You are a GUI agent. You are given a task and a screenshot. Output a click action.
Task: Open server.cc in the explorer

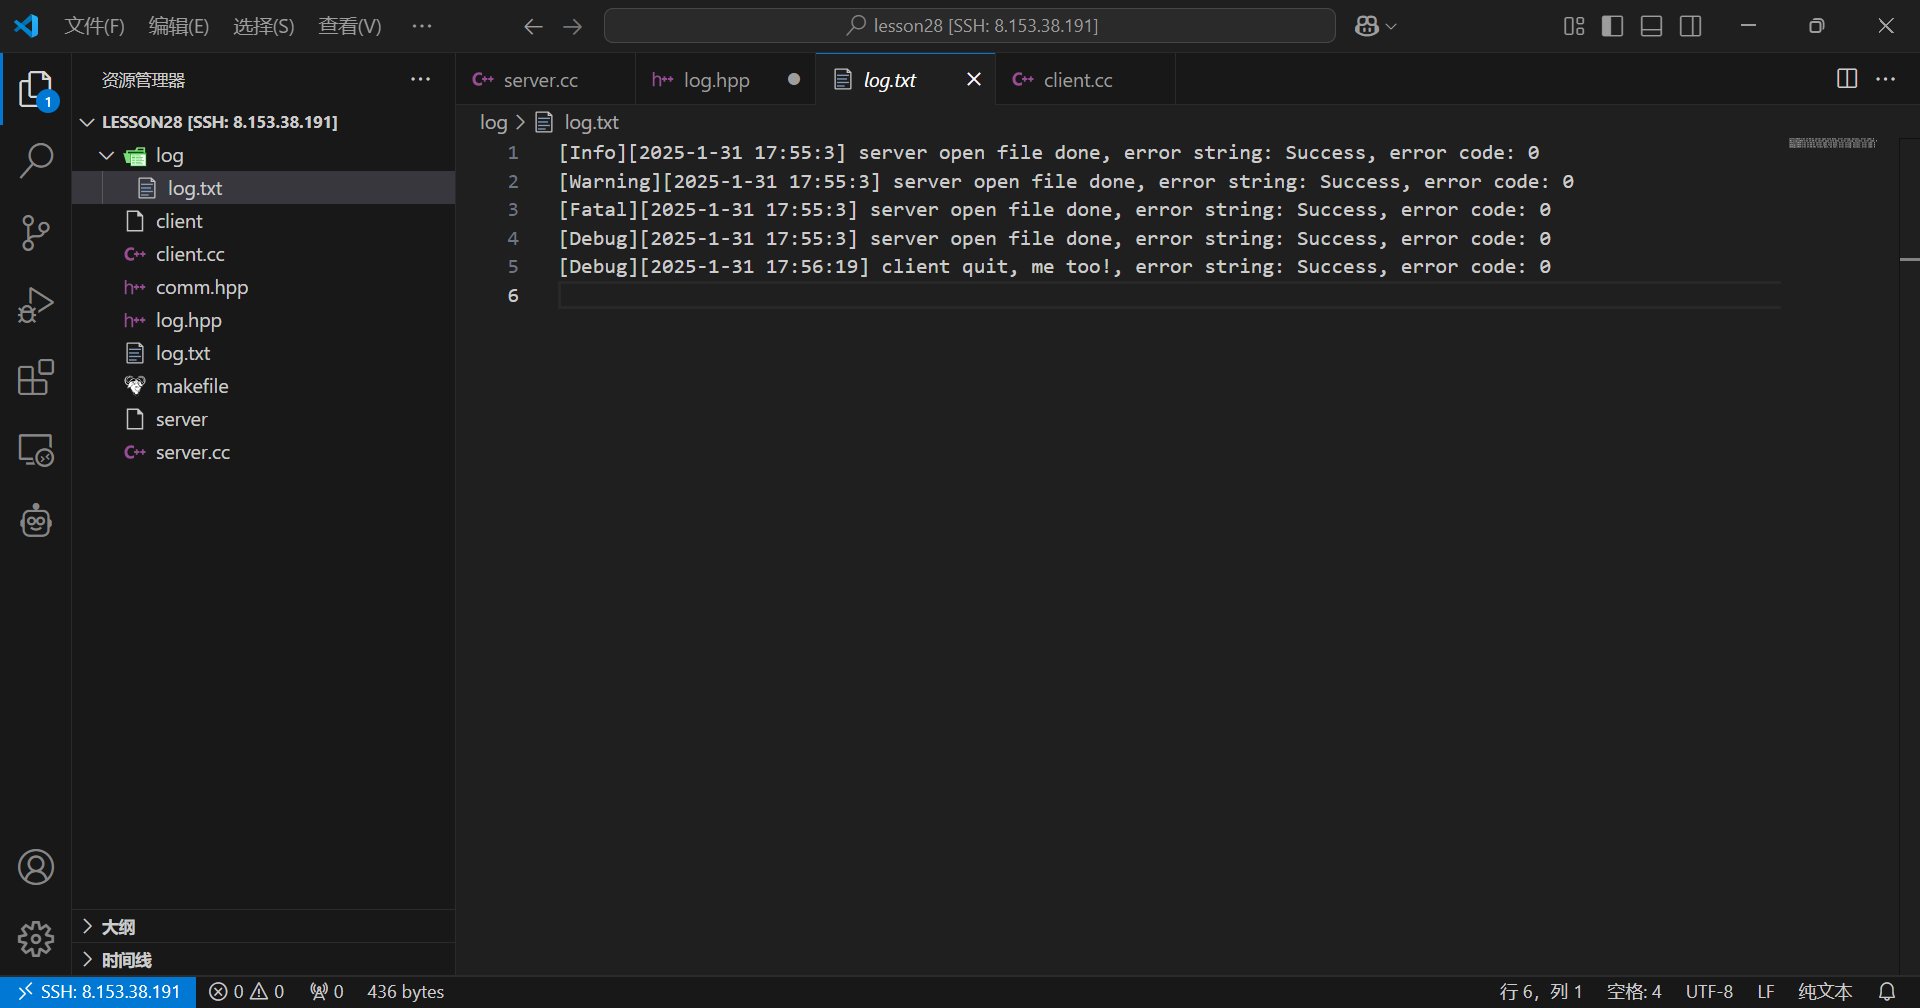tap(264, 452)
